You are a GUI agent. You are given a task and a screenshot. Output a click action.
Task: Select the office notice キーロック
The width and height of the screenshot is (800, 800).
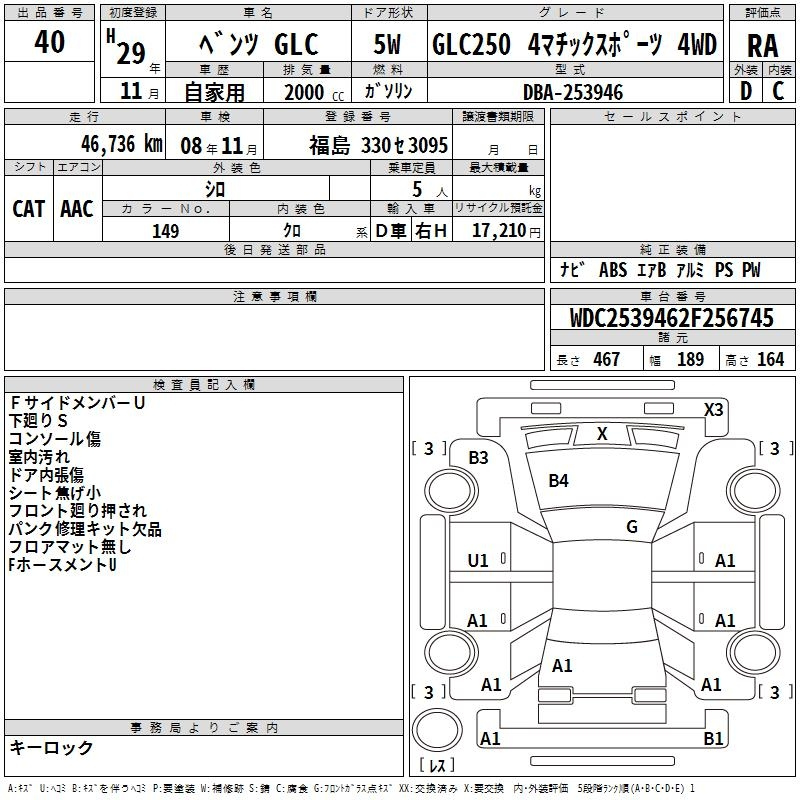point(52,748)
